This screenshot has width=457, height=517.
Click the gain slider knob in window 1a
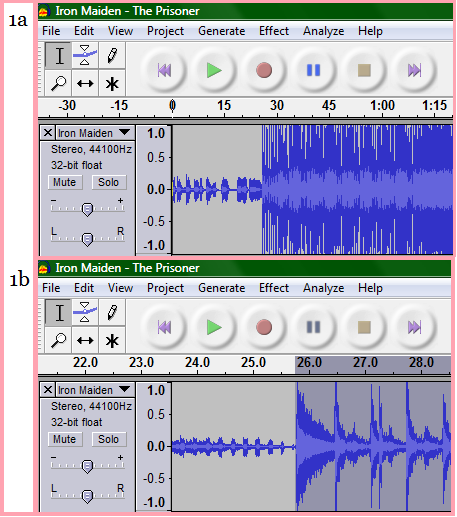click(x=87, y=210)
